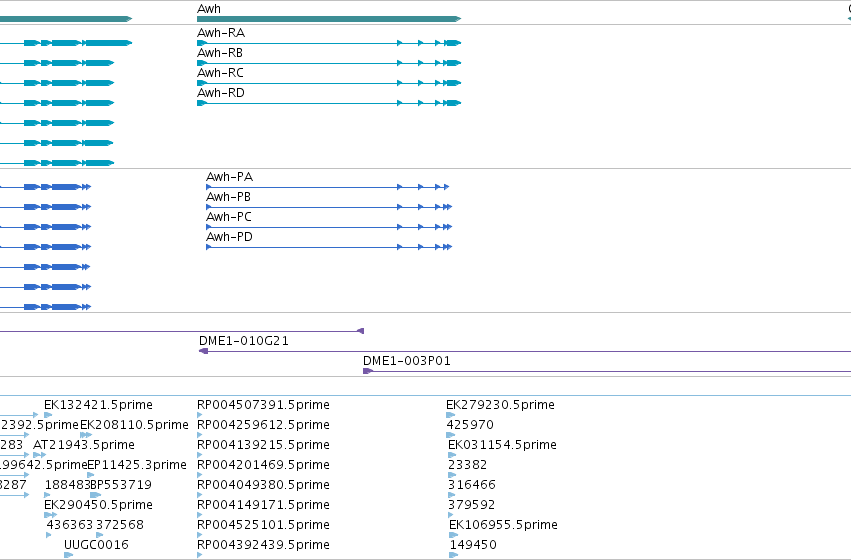Click the Awh gene label

point(209,9)
